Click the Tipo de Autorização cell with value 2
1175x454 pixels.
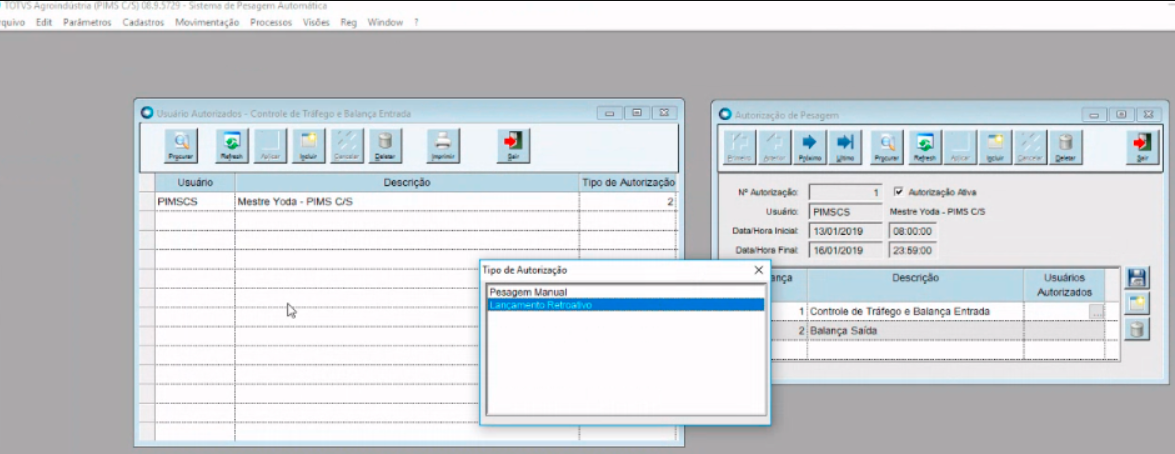click(x=628, y=202)
